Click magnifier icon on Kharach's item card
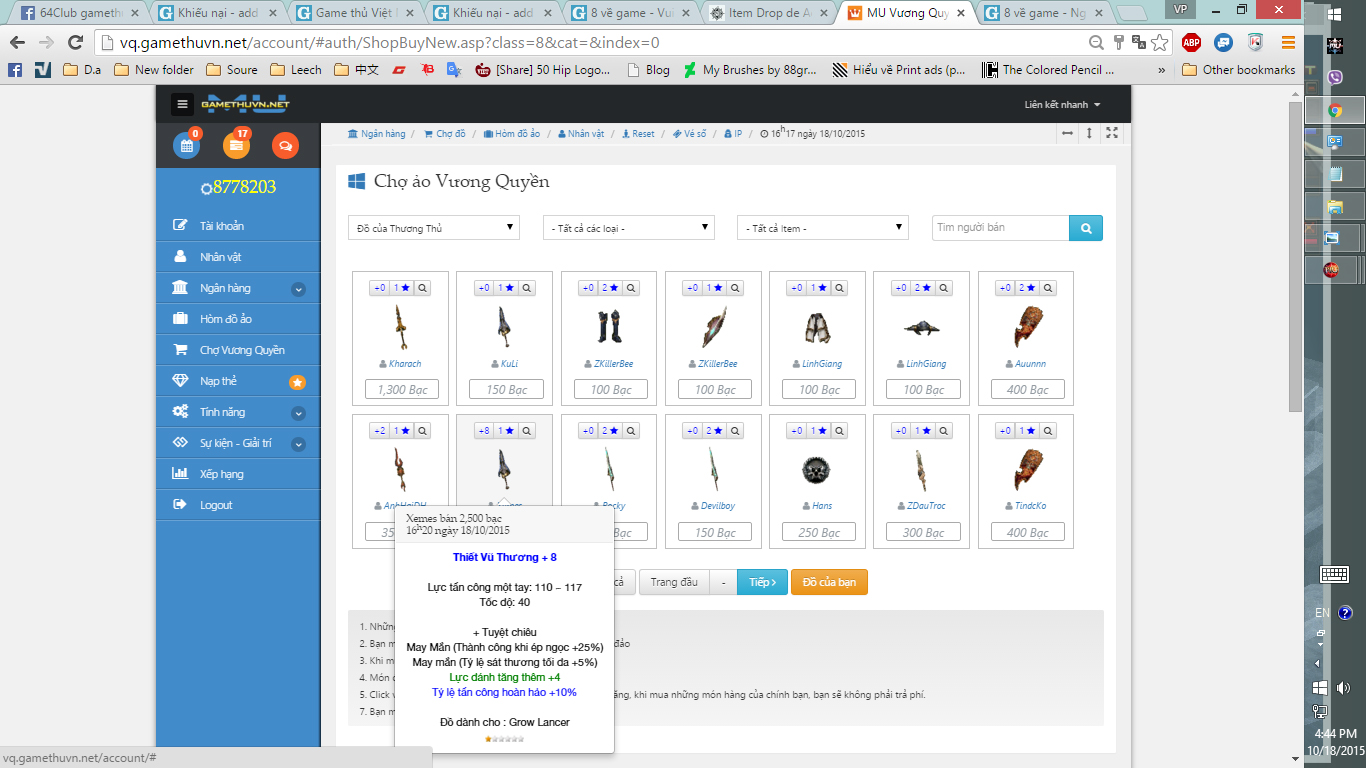Image resolution: width=1366 pixels, height=768 pixels. pos(423,288)
